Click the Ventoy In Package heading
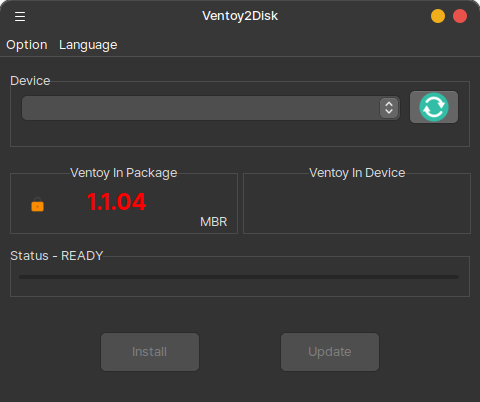Viewport: 480px width, 402px height. click(x=124, y=173)
